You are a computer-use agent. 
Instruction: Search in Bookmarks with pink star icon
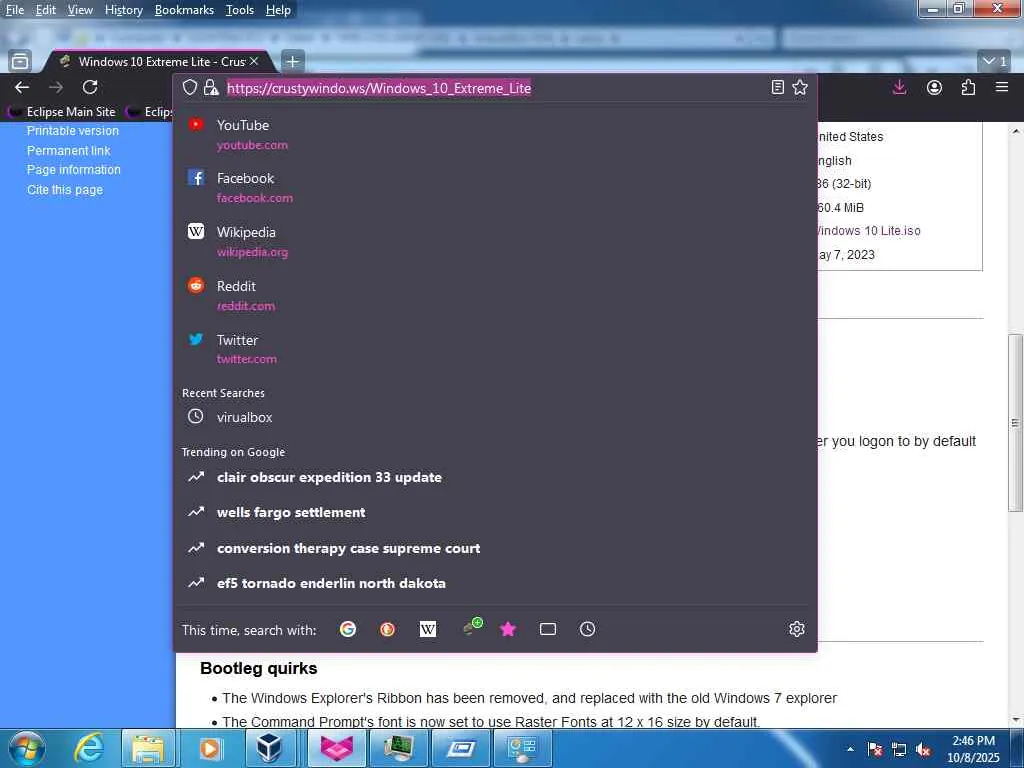[x=508, y=629]
